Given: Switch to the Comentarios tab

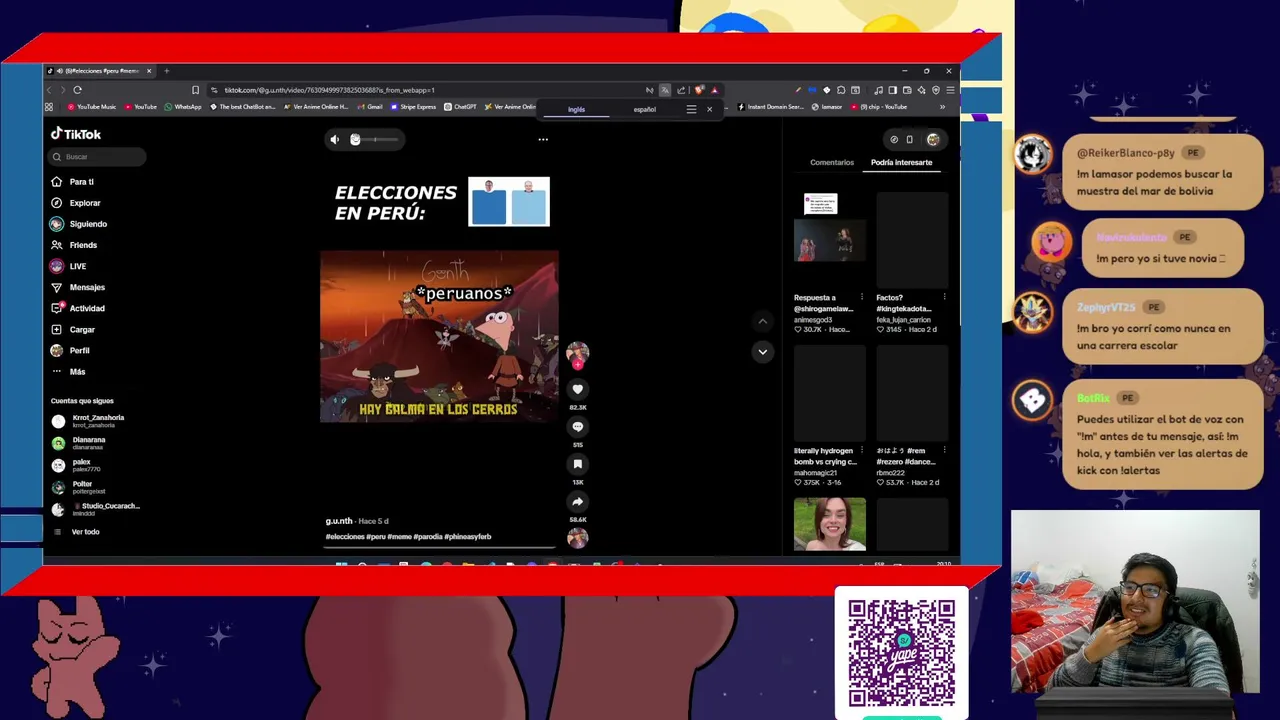Looking at the screenshot, I should (x=832, y=162).
